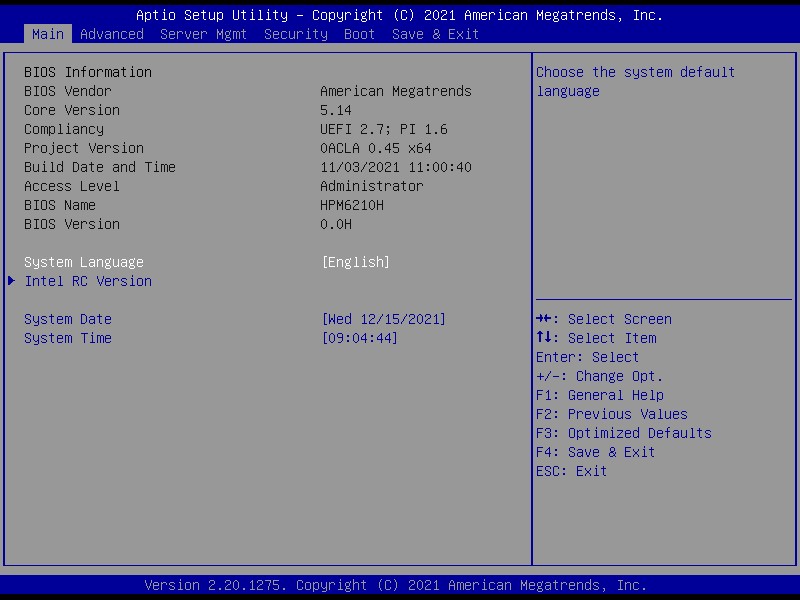Switch to the Advanced tab
The image size is (800, 600).
point(111,34)
